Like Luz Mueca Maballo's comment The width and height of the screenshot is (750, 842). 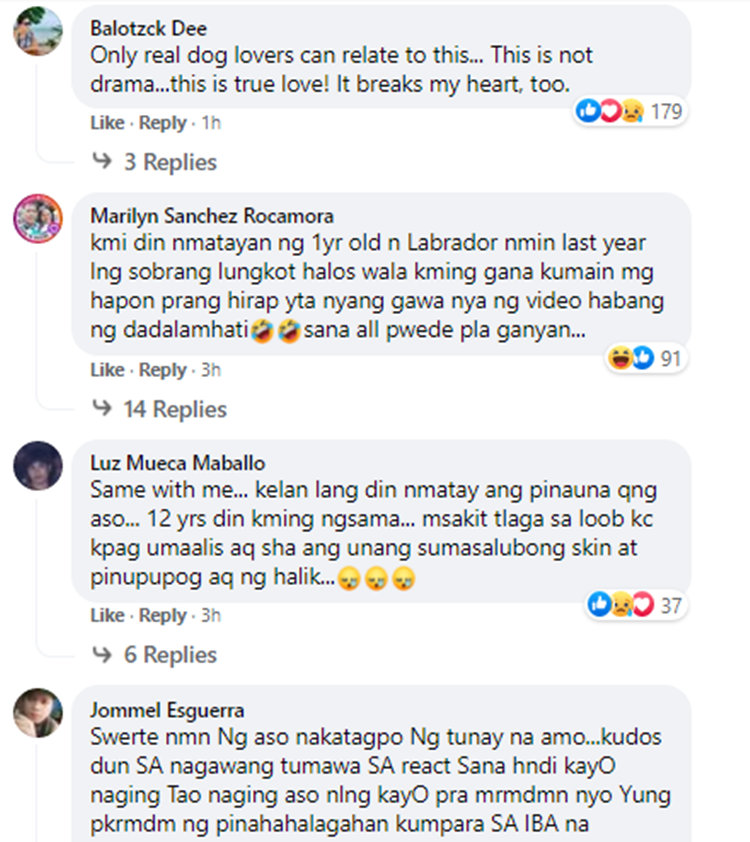pos(107,615)
